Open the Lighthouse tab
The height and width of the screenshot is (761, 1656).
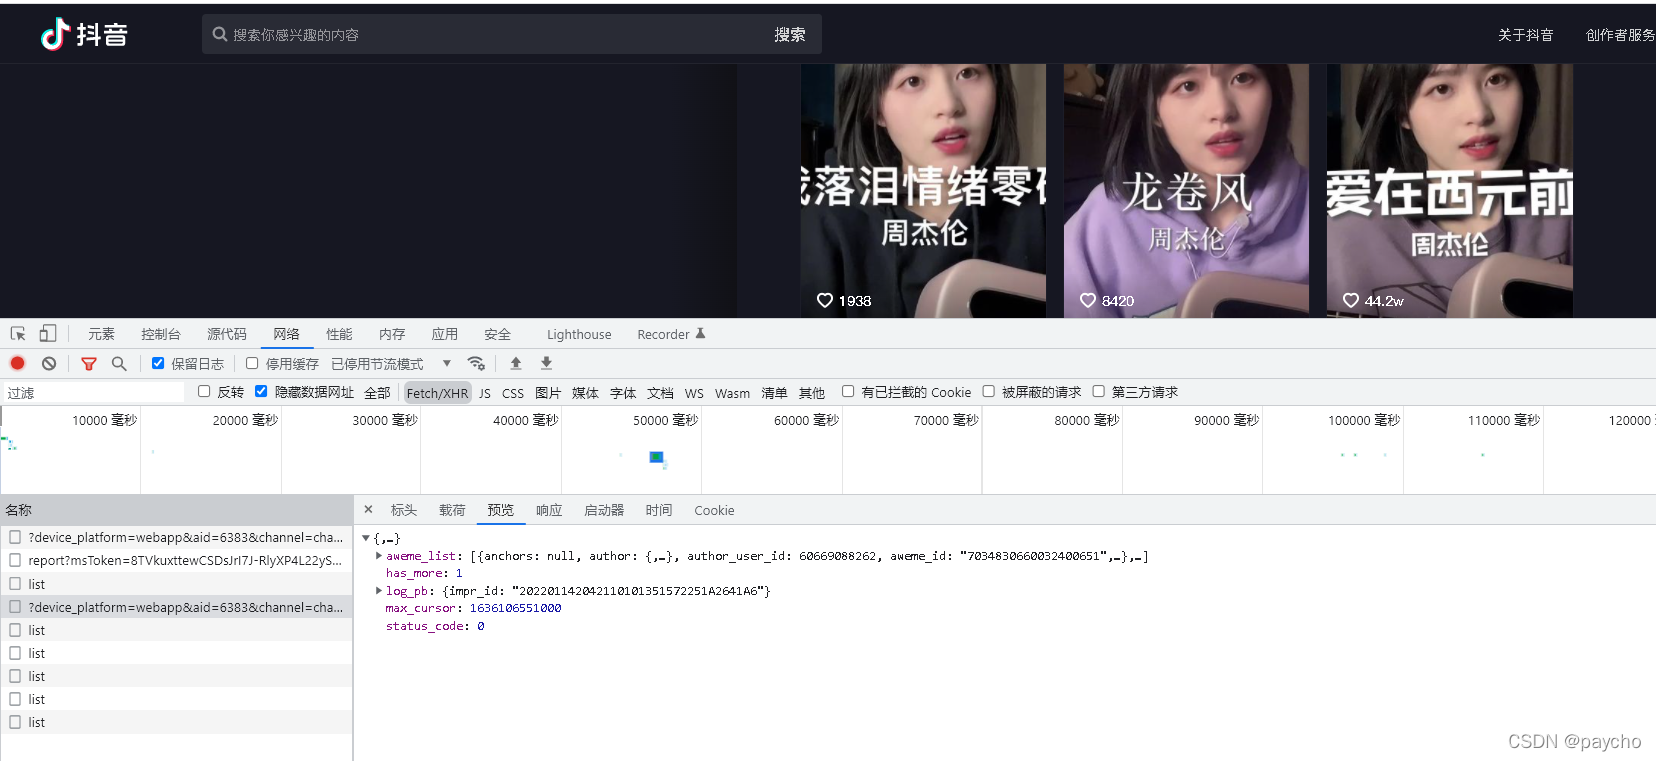(579, 335)
